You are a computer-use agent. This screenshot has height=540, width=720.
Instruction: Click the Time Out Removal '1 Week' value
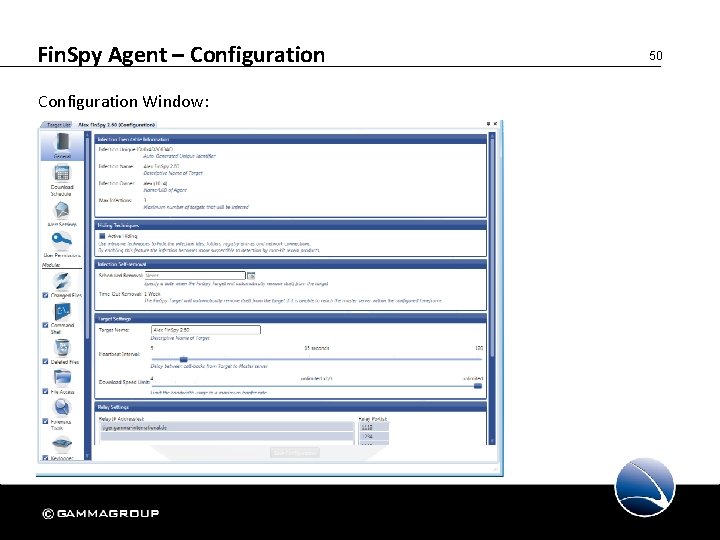tap(152, 294)
